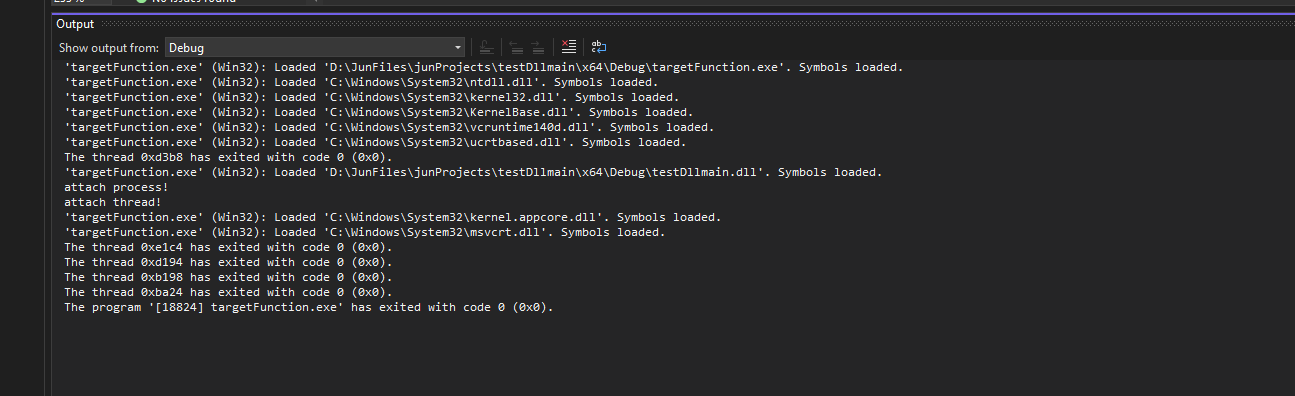1295x396 pixels.
Task: Click the testDllmain.dll loaded line
Action: pos(473,172)
